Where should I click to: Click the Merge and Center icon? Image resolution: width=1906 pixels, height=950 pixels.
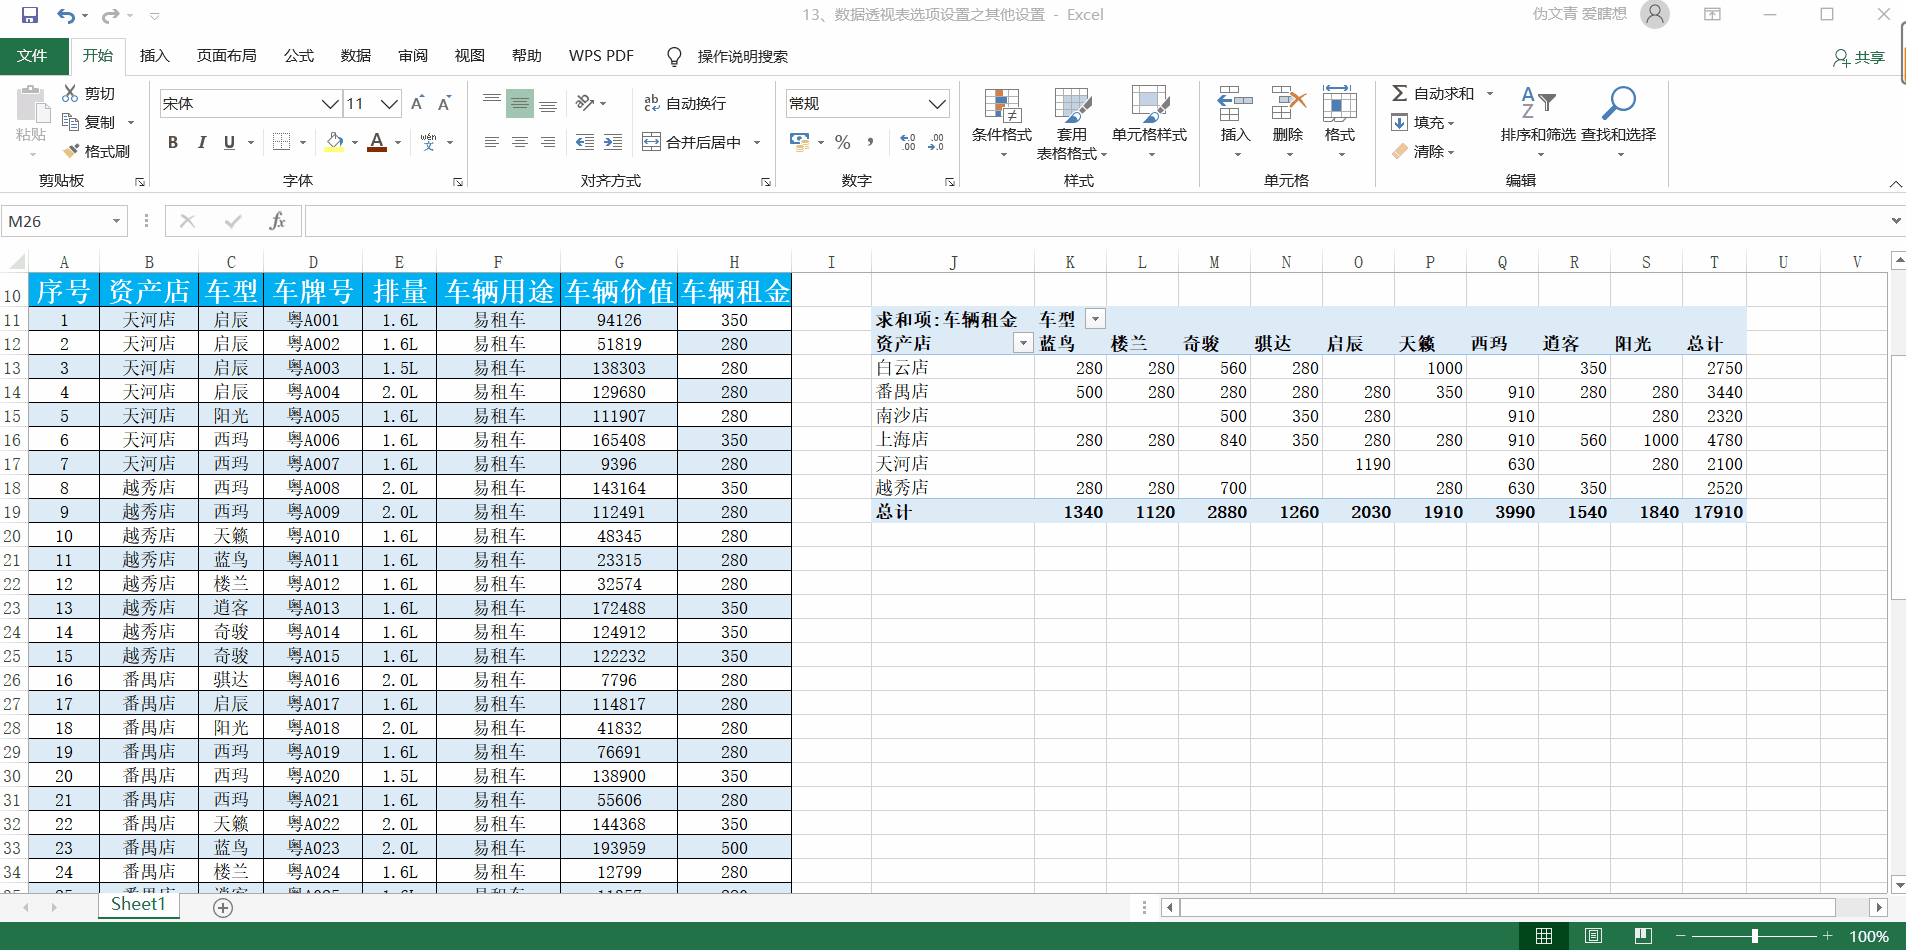(x=651, y=142)
